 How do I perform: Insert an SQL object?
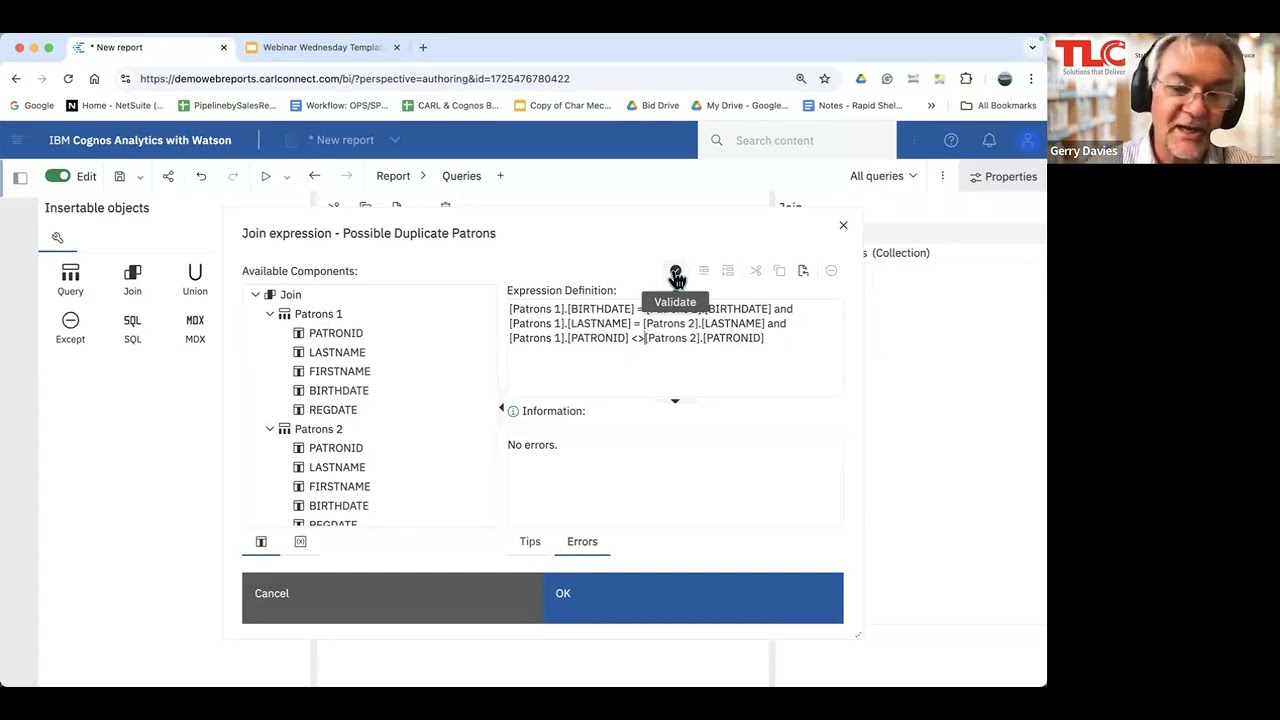pos(133,328)
